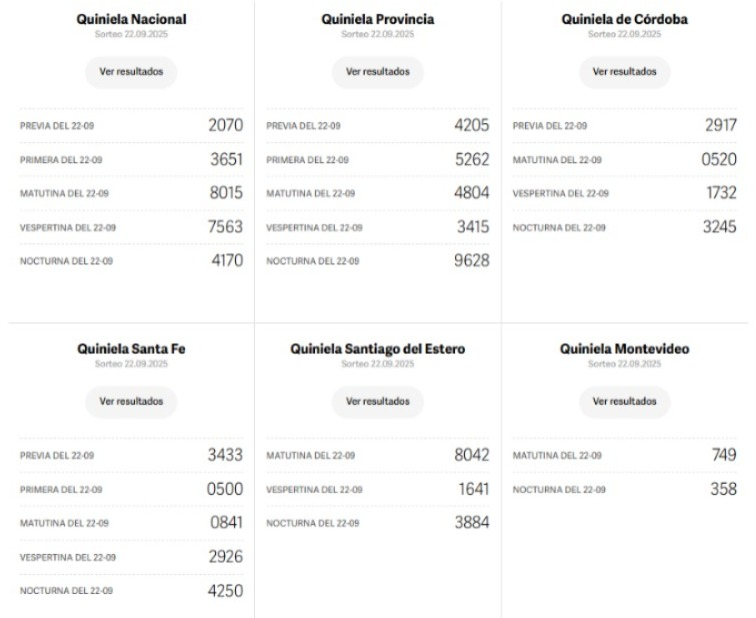Click Córdoba Matutina number 0520
Image resolution: width=756 pixels, height=618 pixels.
tap(718, 160)
